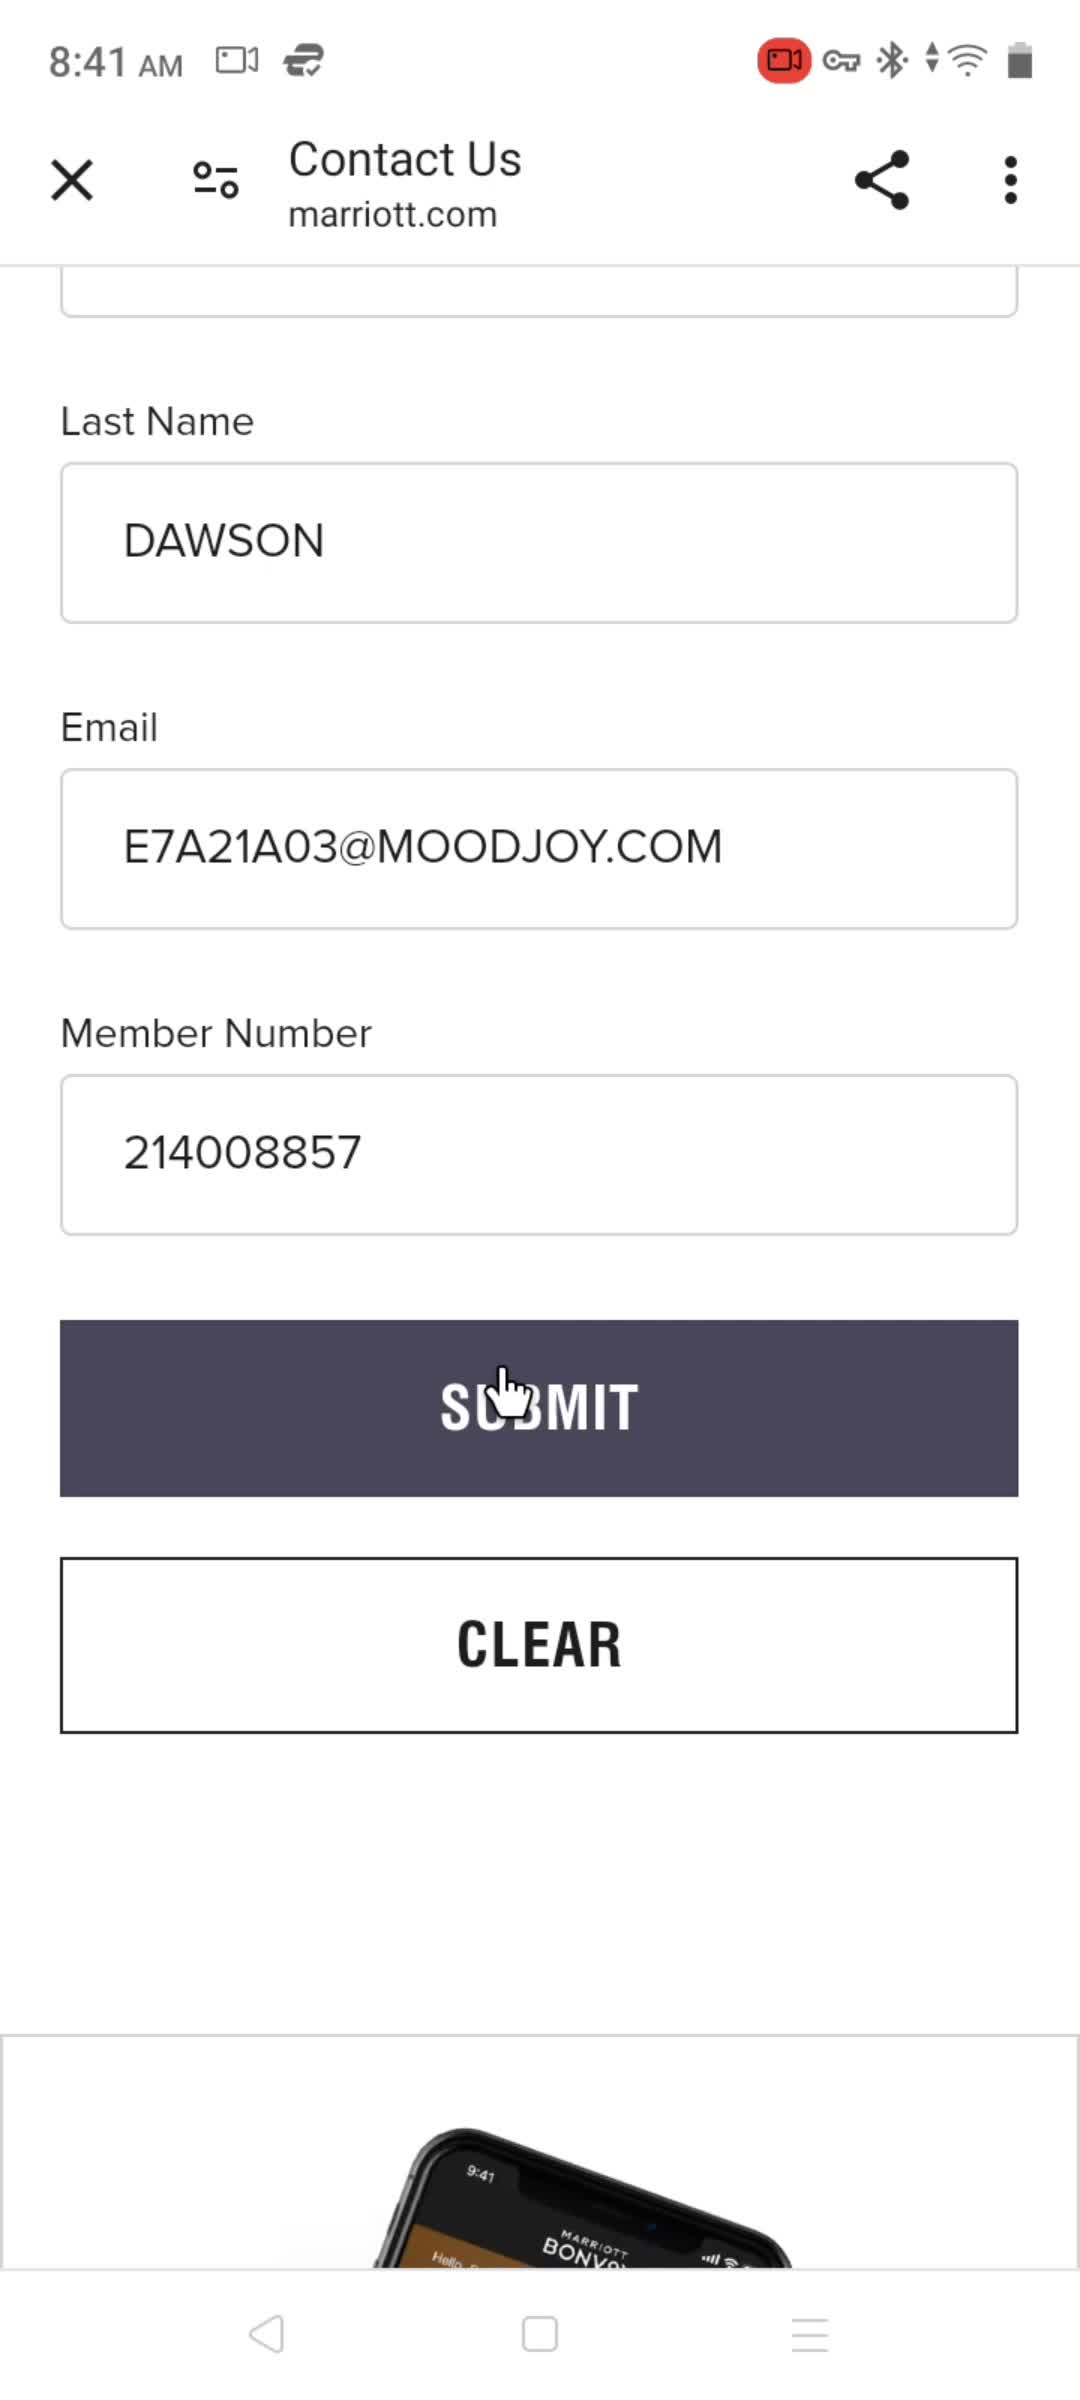Focus the Member Number field

click(539, 1155)
